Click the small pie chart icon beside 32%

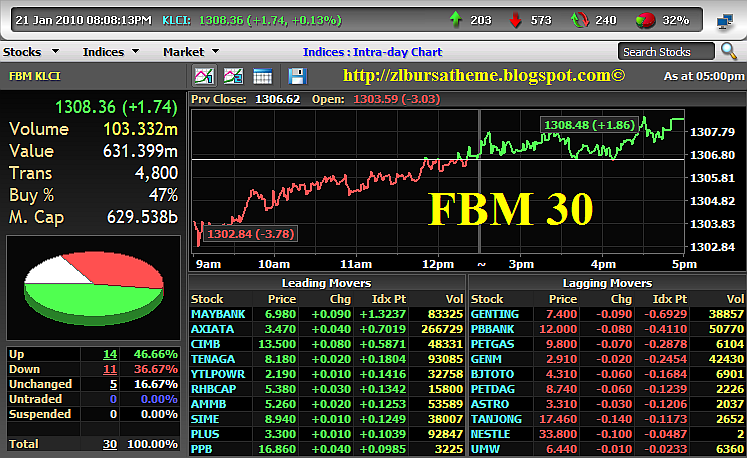[x=646, y=20]
